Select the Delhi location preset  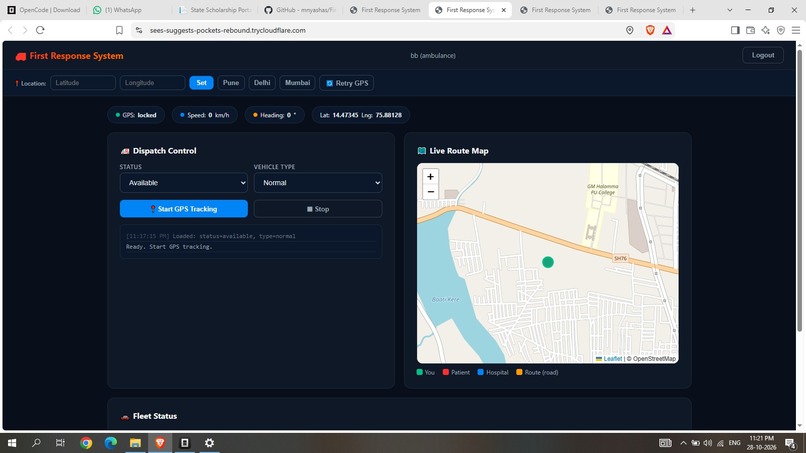[262, 83]
